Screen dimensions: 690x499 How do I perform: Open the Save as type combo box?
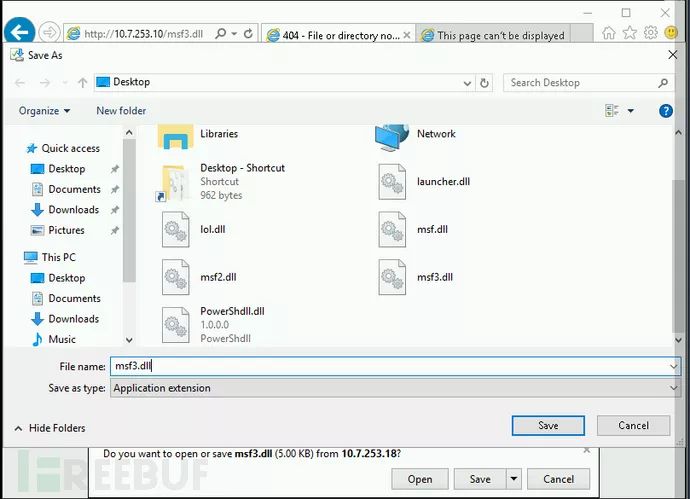(395, 388)
